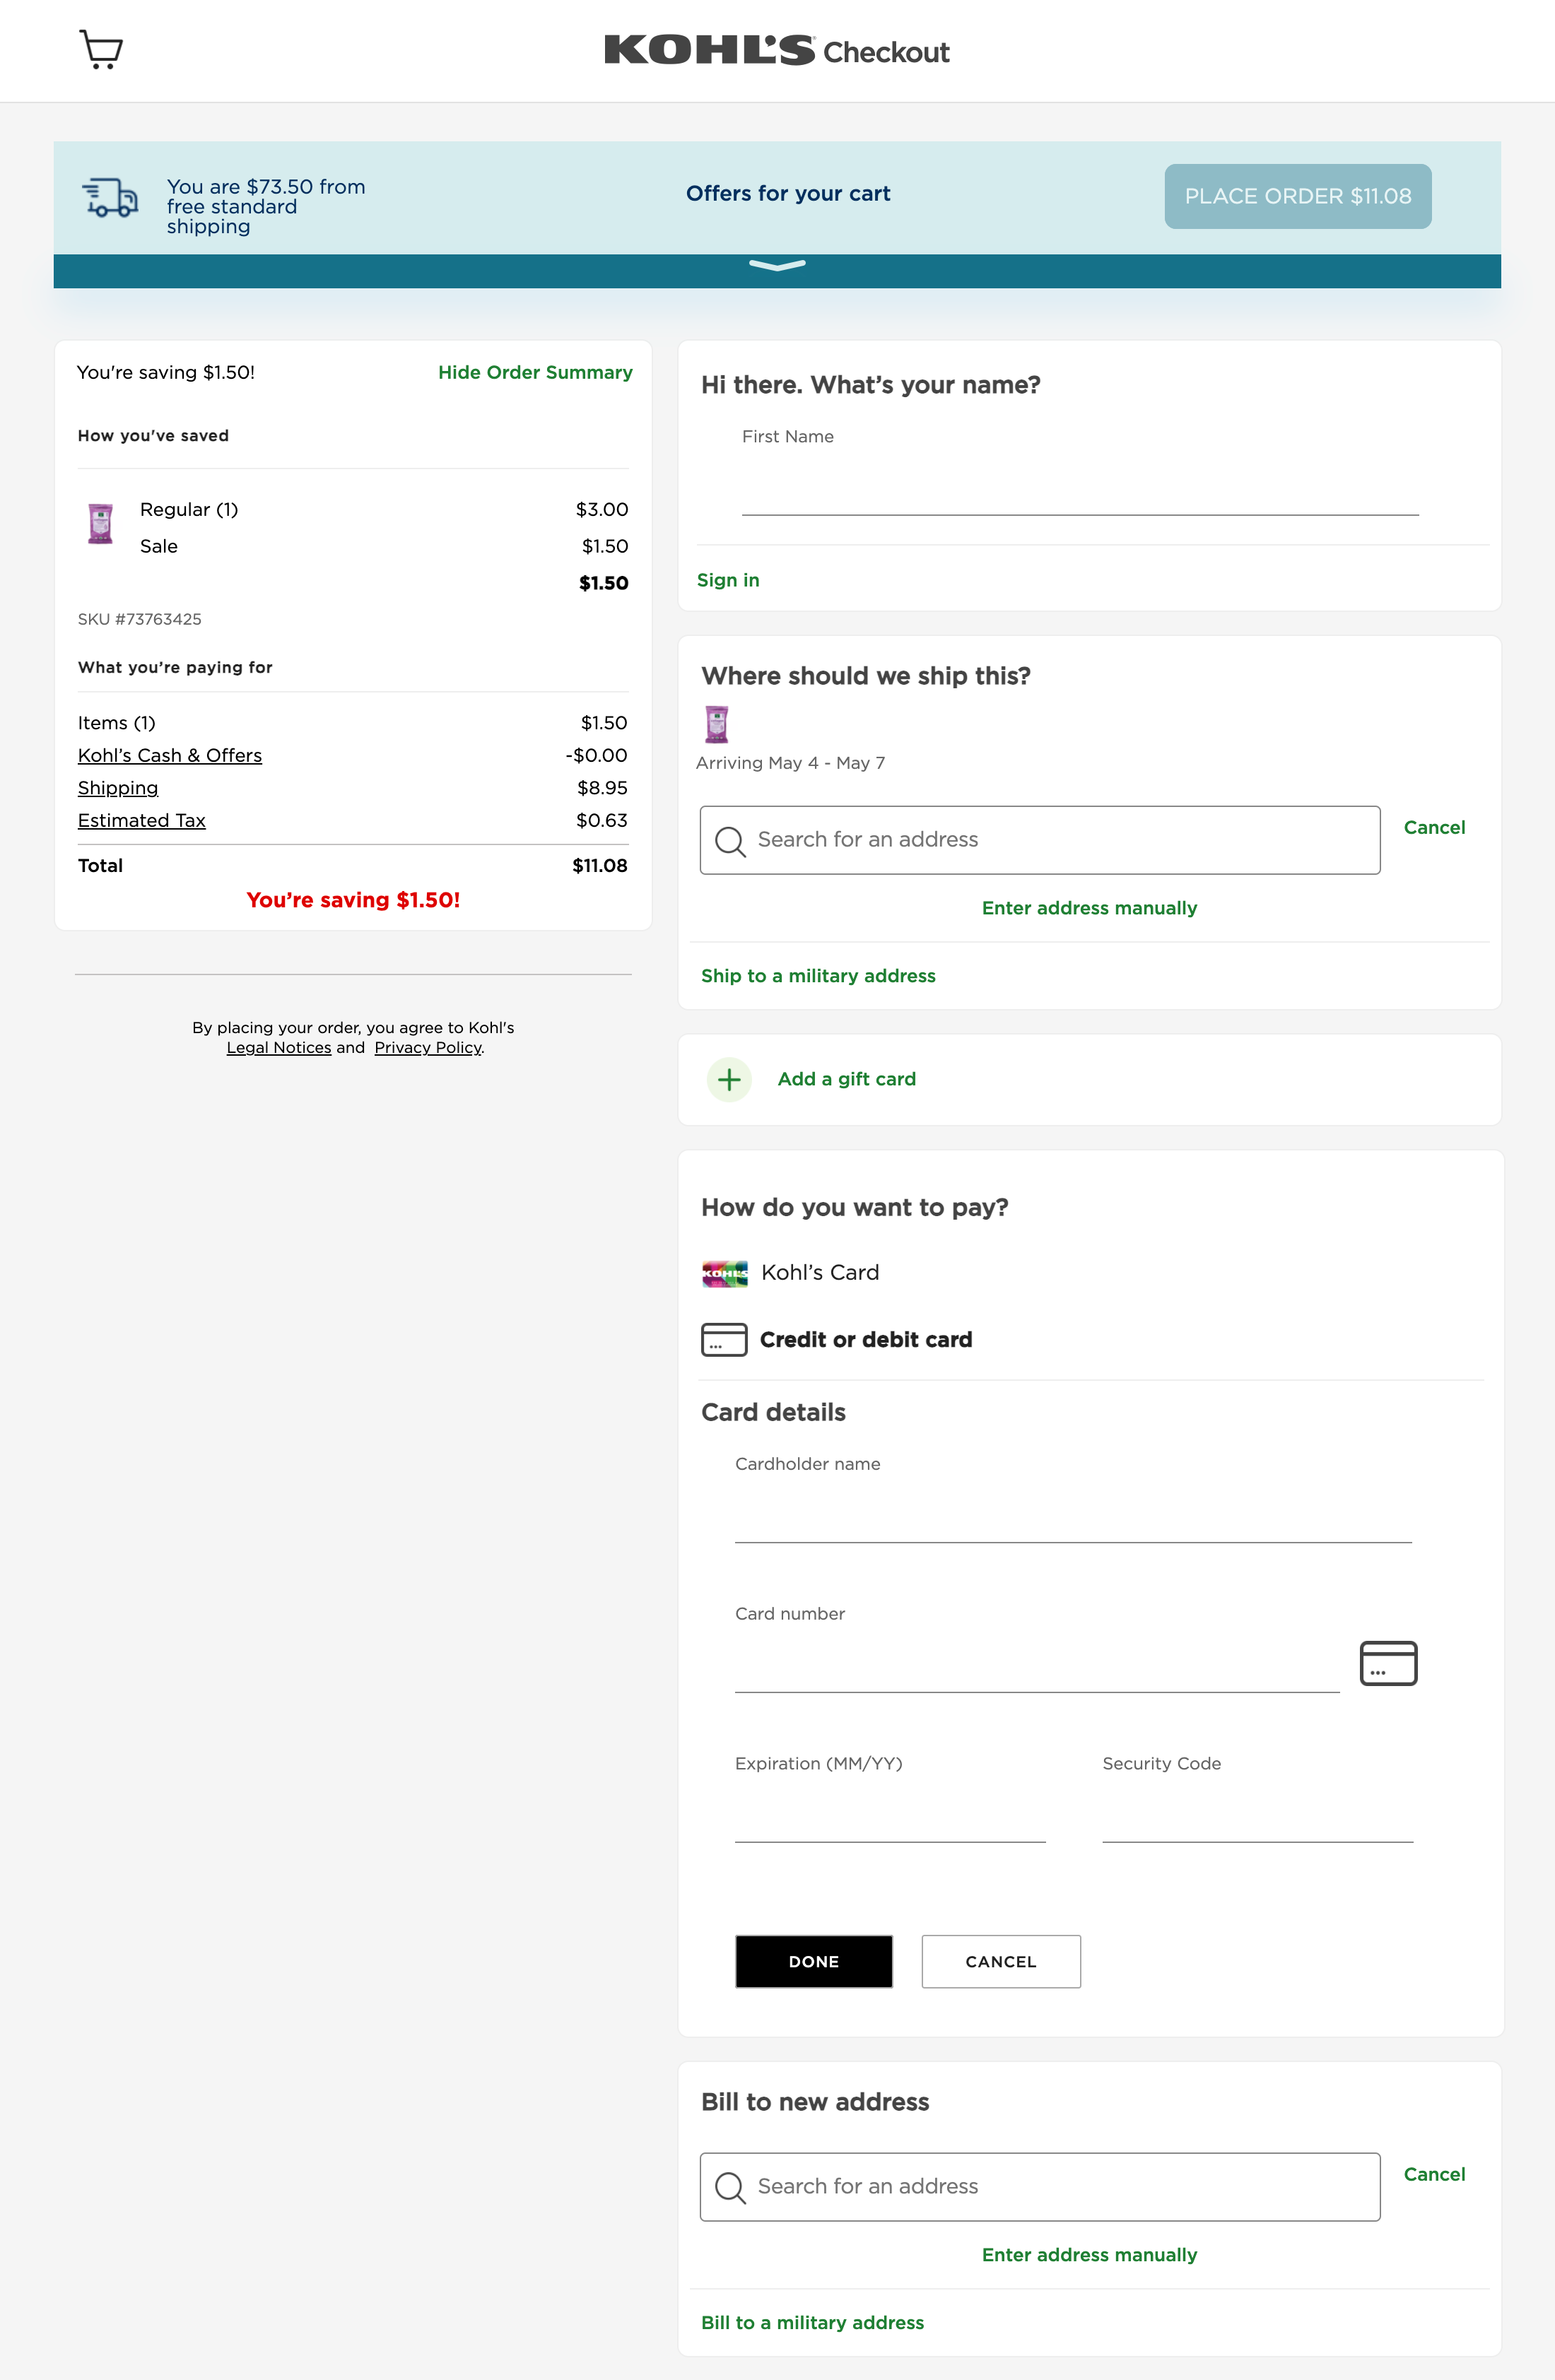The height and width of the screenshot is (2380, 1555).
Task: Hide Order Summary
Action: pyautogui.click(x=535, y=372)
